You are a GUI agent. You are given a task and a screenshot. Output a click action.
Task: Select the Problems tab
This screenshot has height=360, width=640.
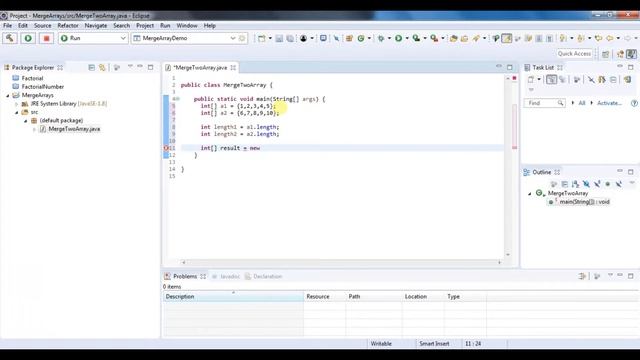(185, 276)
